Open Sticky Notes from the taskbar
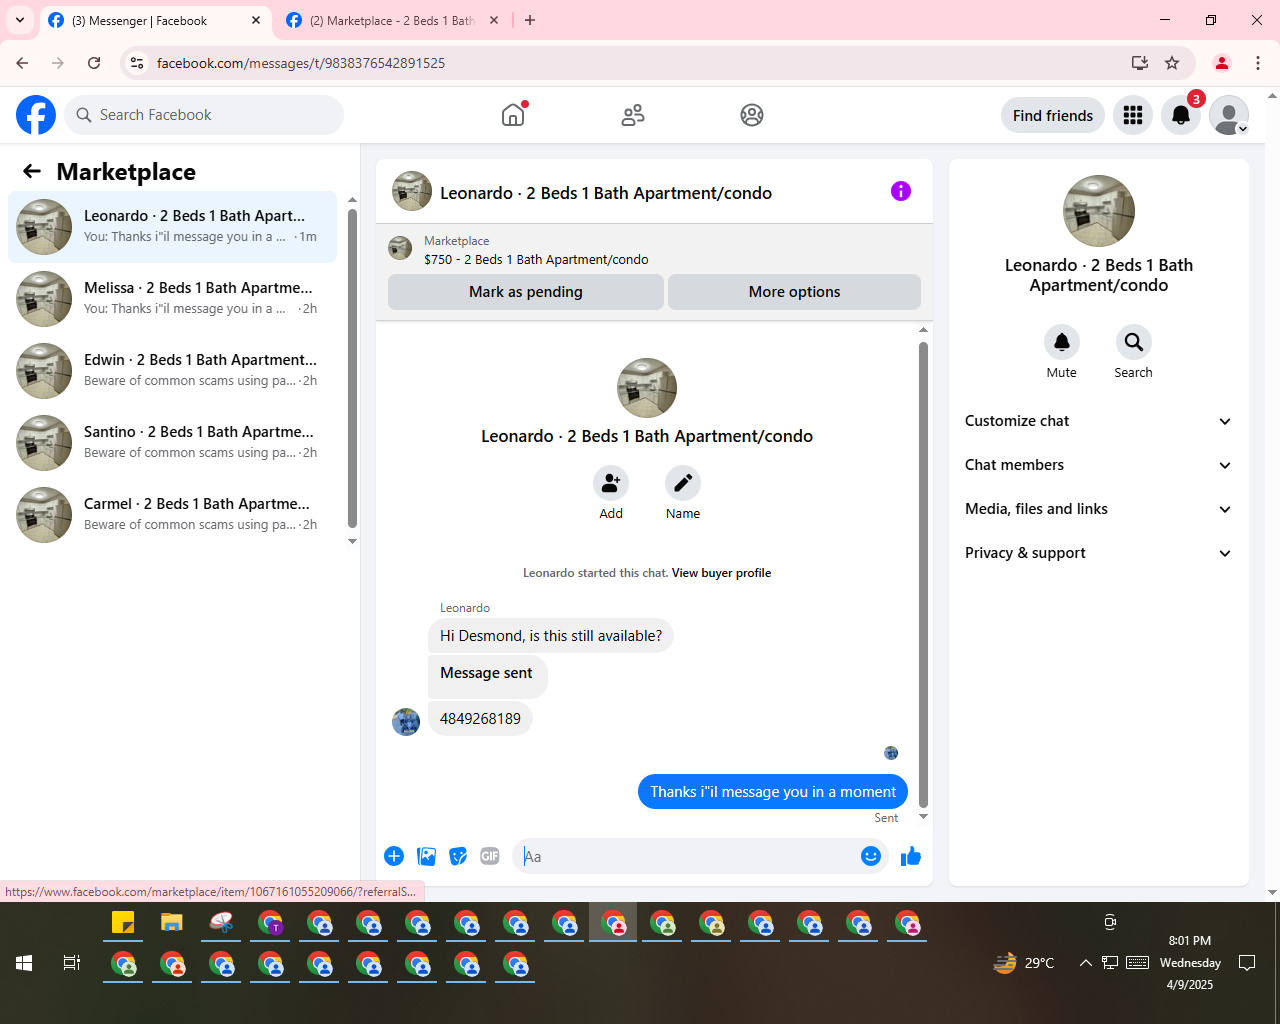Screen dimensions: 1280x1024 123,923
